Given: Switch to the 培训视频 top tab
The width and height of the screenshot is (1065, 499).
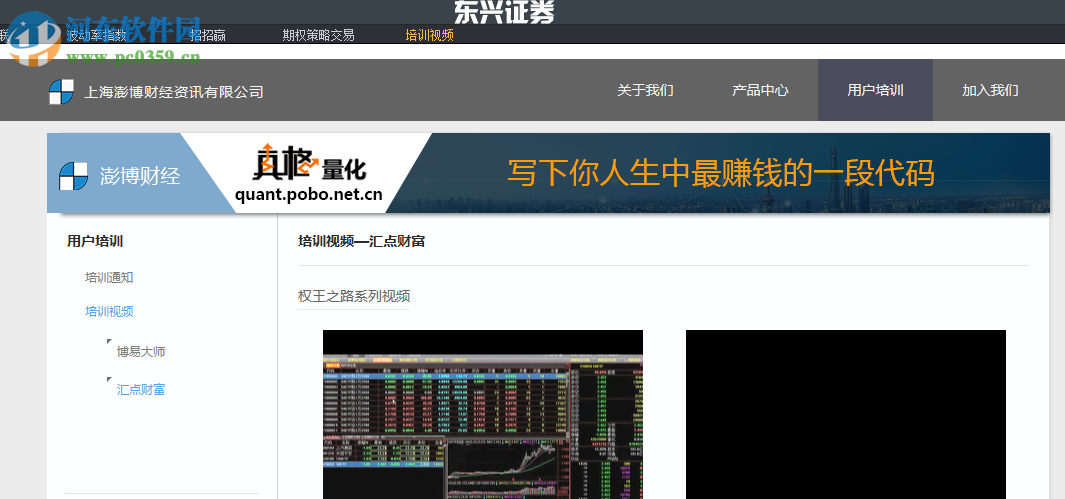Looking at the screenshot, I should [x=429, y=35].
